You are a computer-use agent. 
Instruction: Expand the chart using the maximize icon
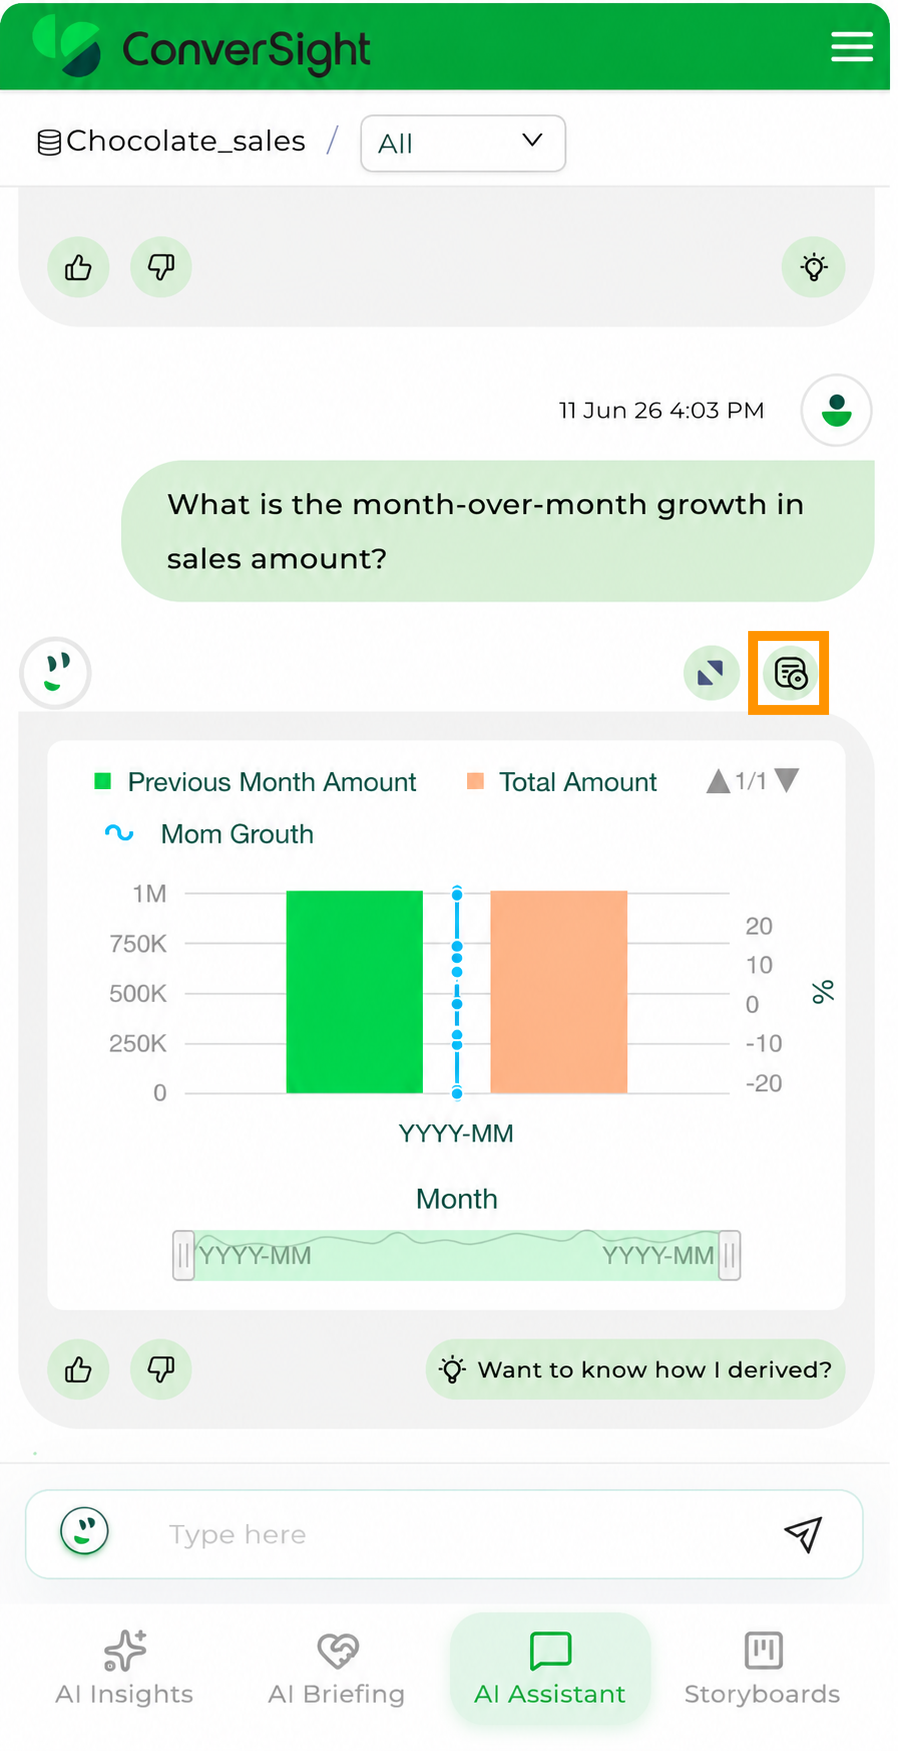(x=711, y=673)
